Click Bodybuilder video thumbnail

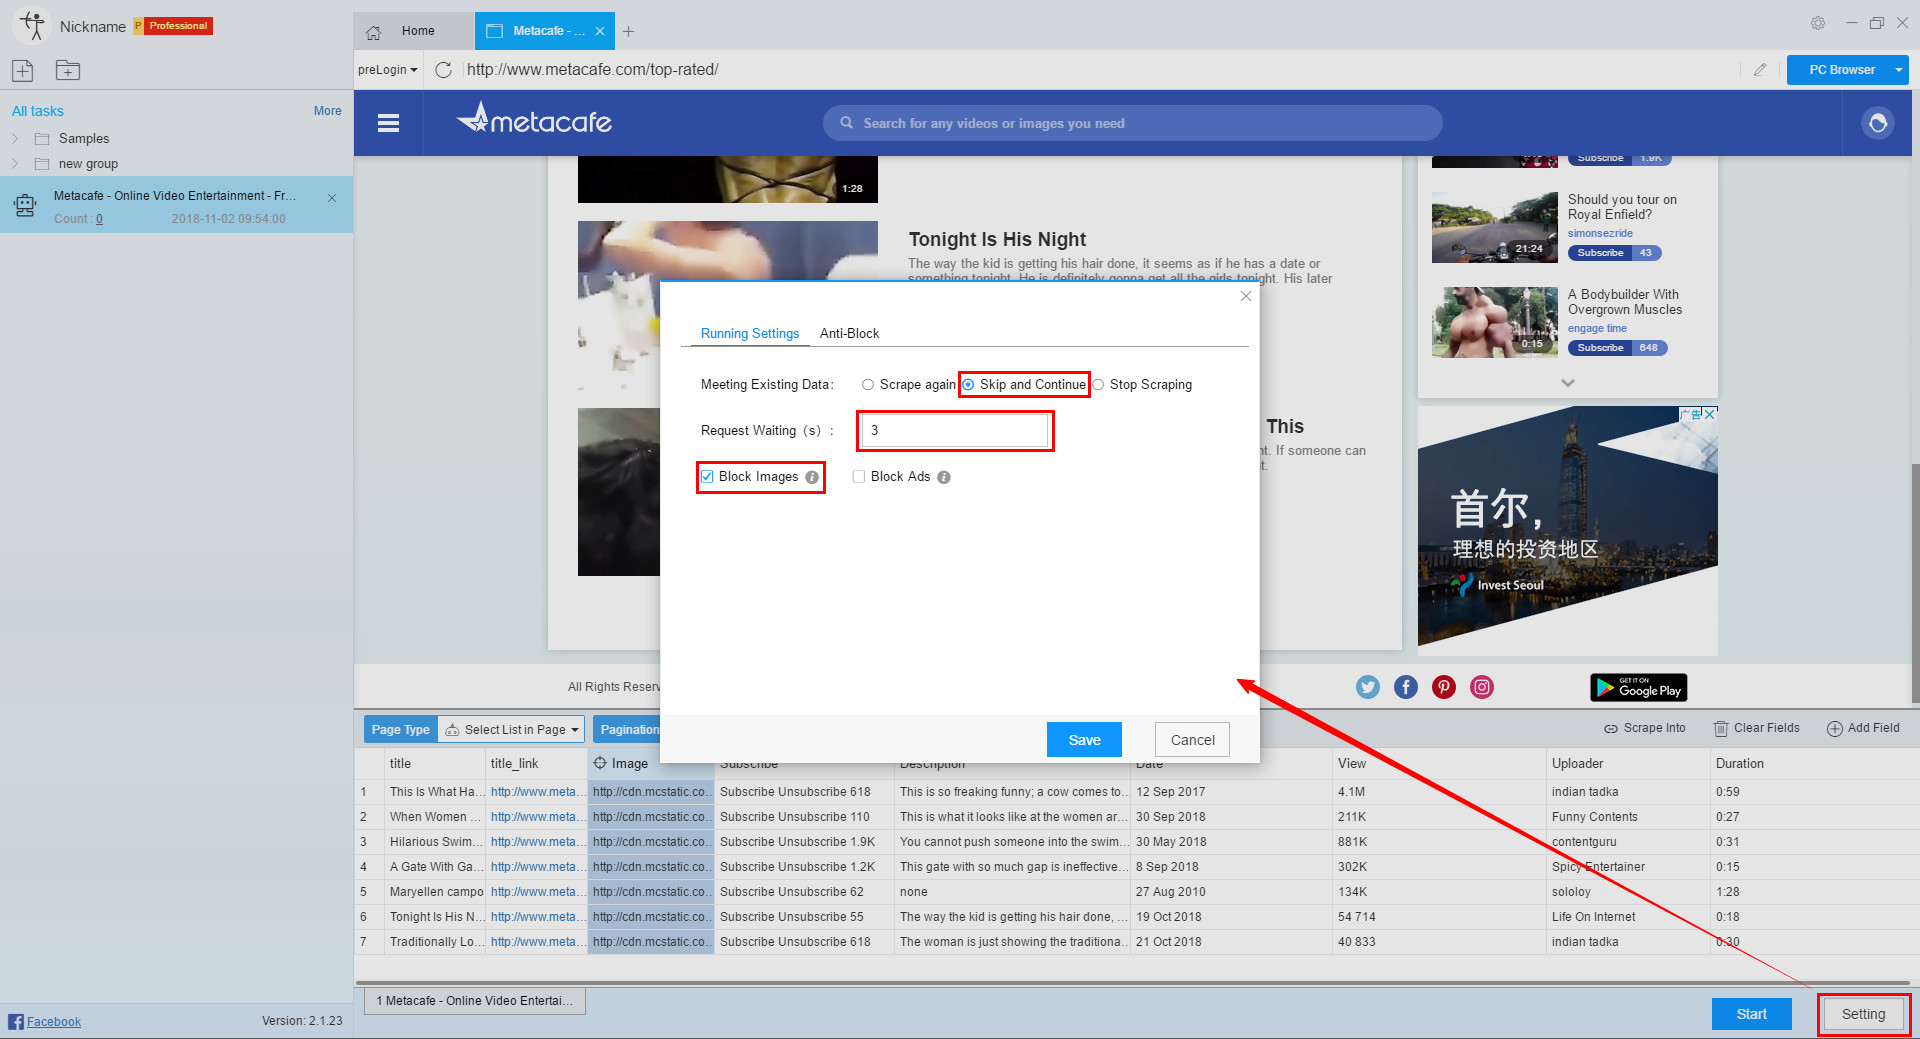pos(1494,322)
